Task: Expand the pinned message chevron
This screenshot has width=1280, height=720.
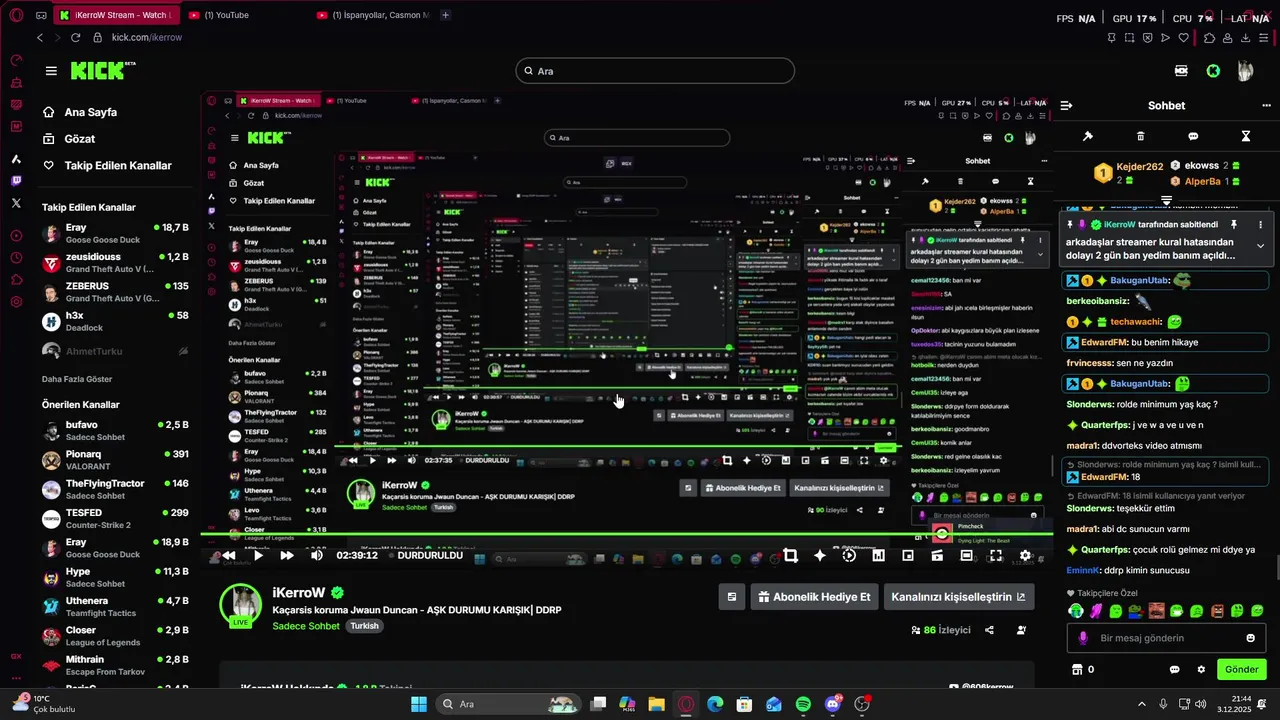Action: pos(1260,246)
